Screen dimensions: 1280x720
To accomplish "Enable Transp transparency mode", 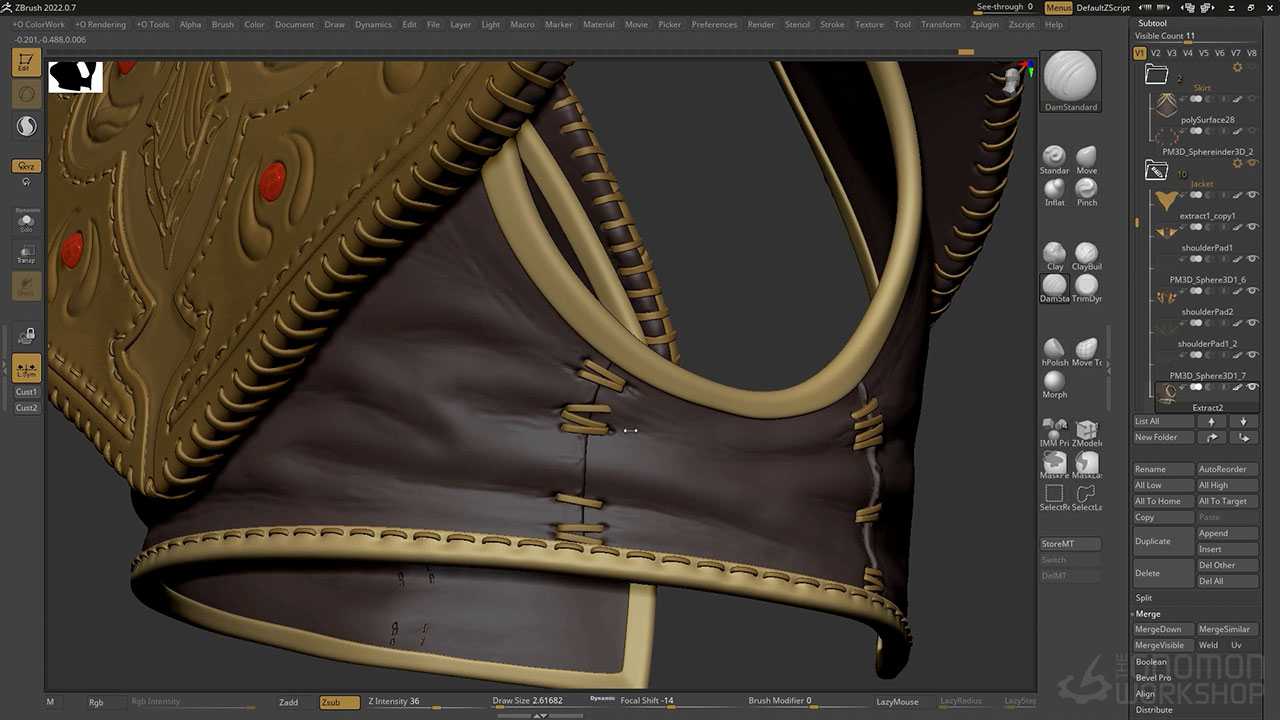I will 26,254.
